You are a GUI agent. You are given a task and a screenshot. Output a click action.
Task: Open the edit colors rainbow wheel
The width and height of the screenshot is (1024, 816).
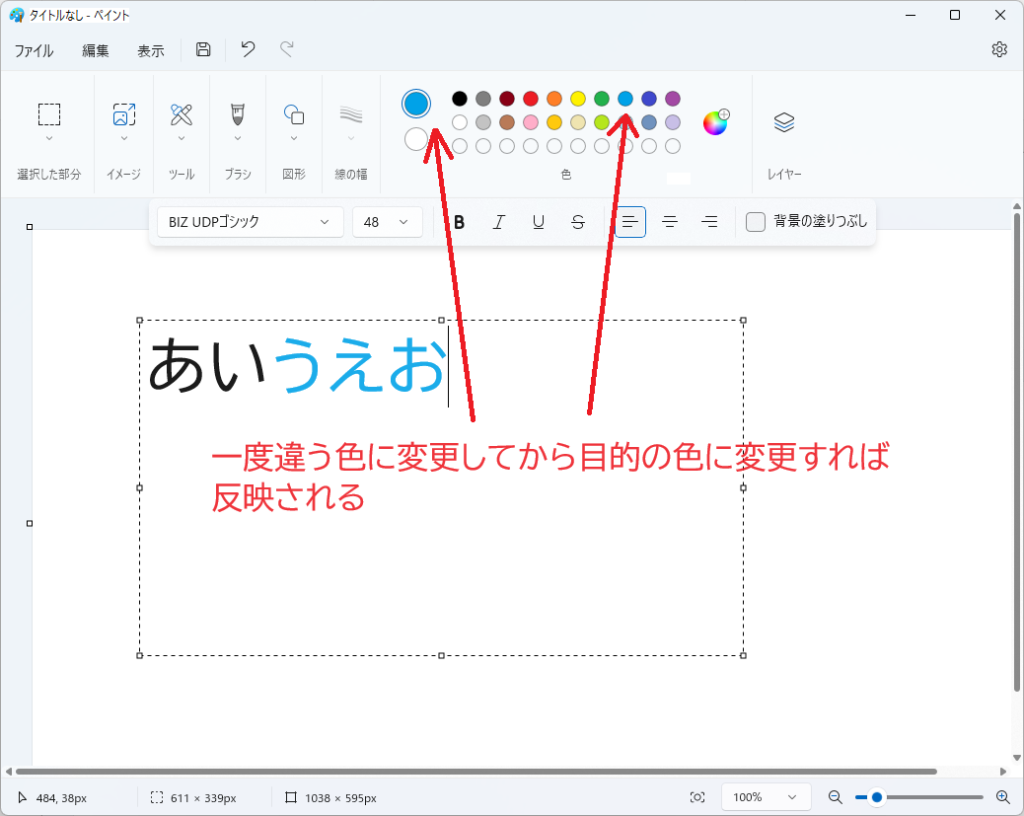pos(716,122)
